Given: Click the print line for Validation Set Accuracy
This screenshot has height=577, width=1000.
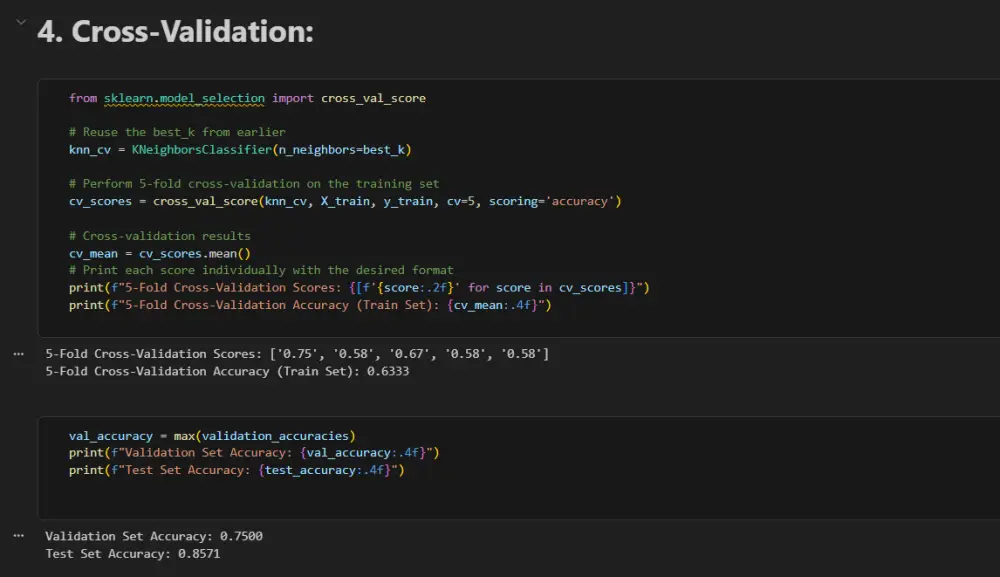Looking at the screenshot, I should tap(254, 453).
